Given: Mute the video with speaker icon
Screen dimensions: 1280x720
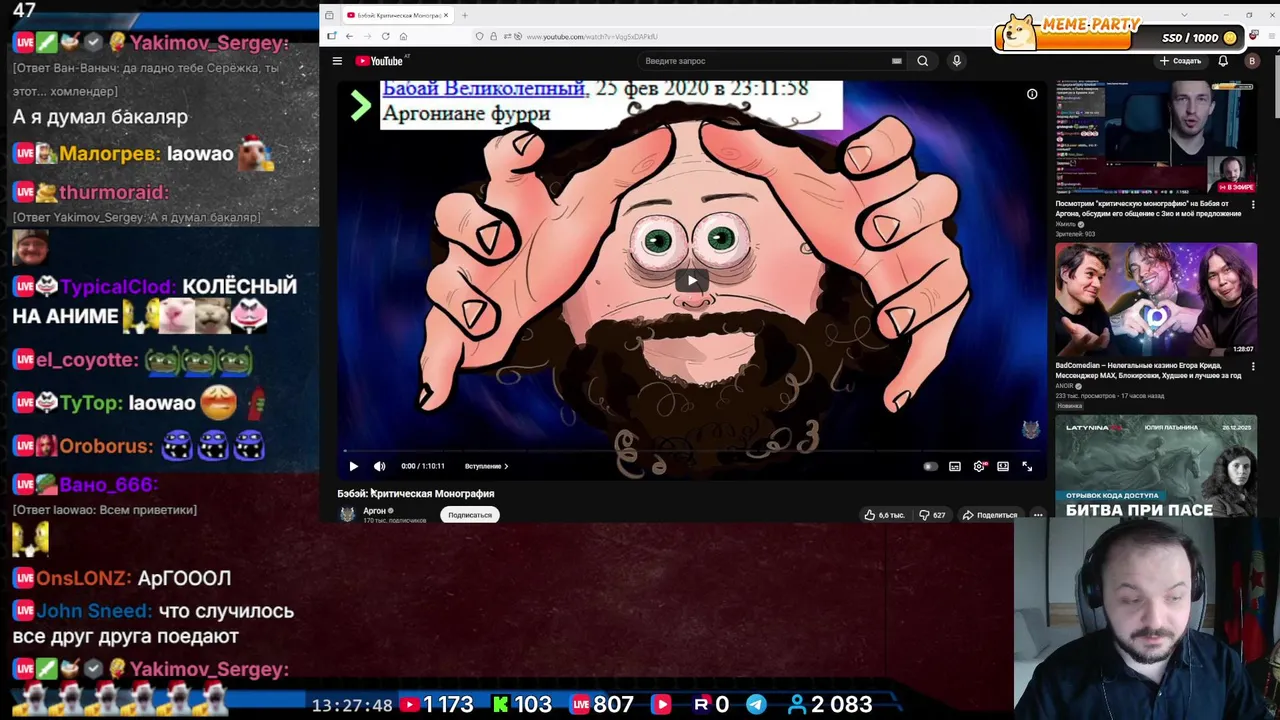Looking at the screenshot, I should pyautogui.click(x=379, y=466).
